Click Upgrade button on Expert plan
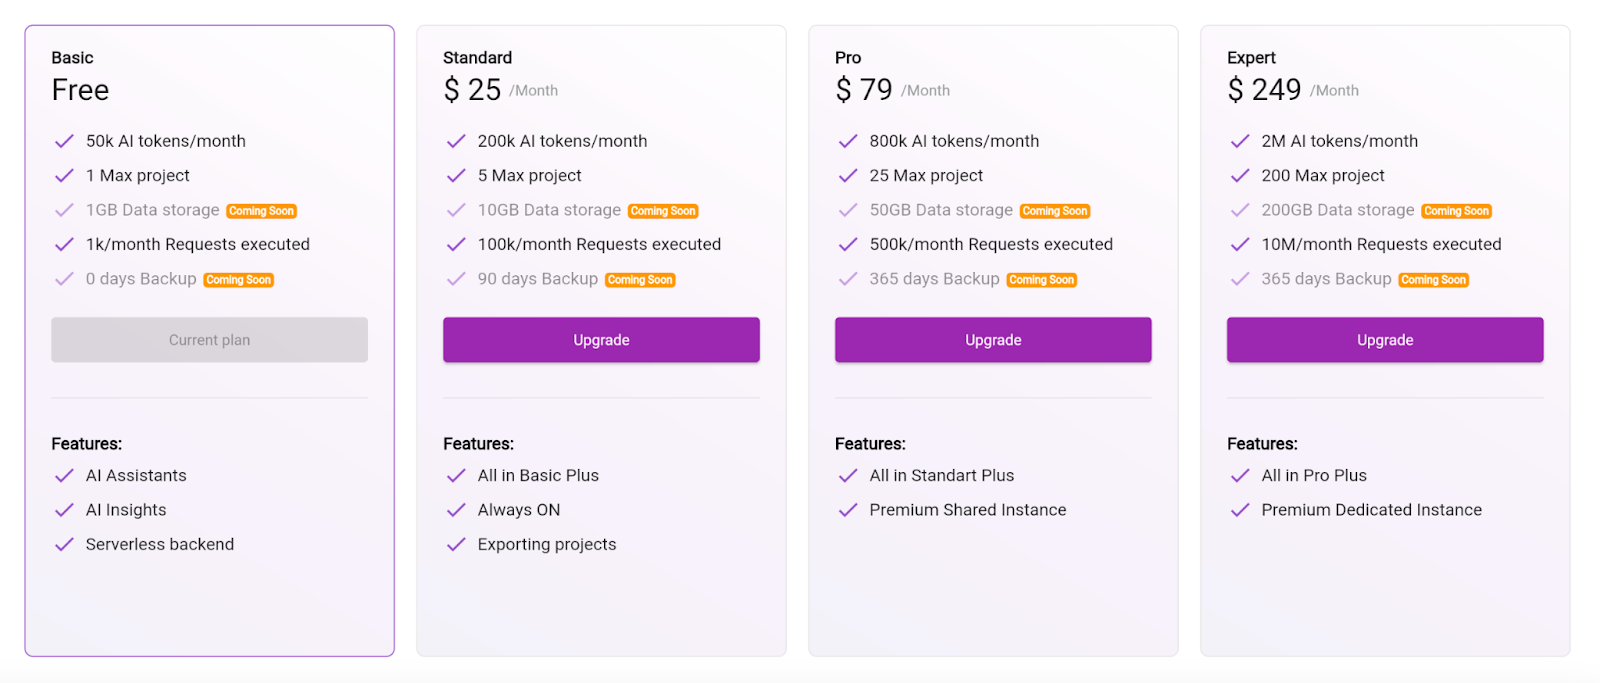The width and height of the screenshot is (1600, 683). pos(1385,340)
